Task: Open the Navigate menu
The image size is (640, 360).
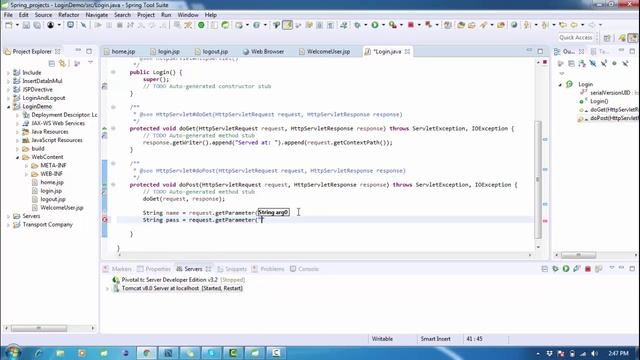Action: click(x=97, y=15)
